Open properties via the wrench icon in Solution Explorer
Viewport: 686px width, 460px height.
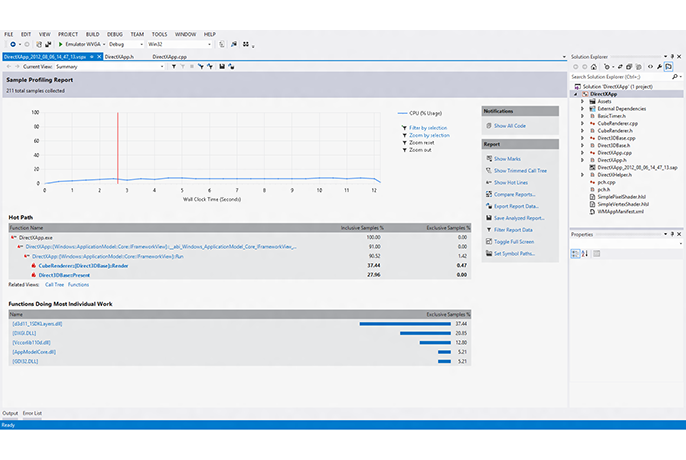tap(659, 67)
